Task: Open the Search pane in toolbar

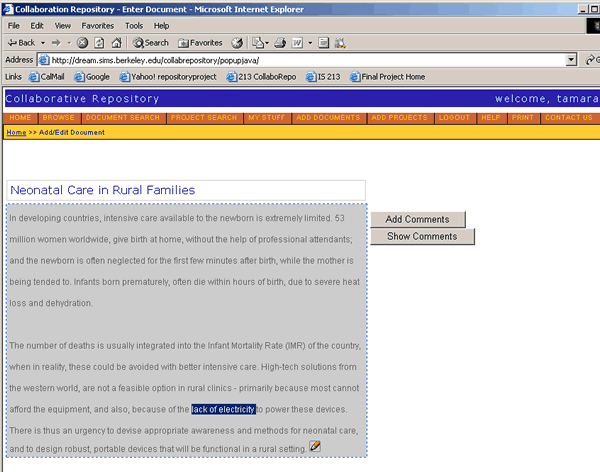Action: pyautogui.click(x=150, y=43)
